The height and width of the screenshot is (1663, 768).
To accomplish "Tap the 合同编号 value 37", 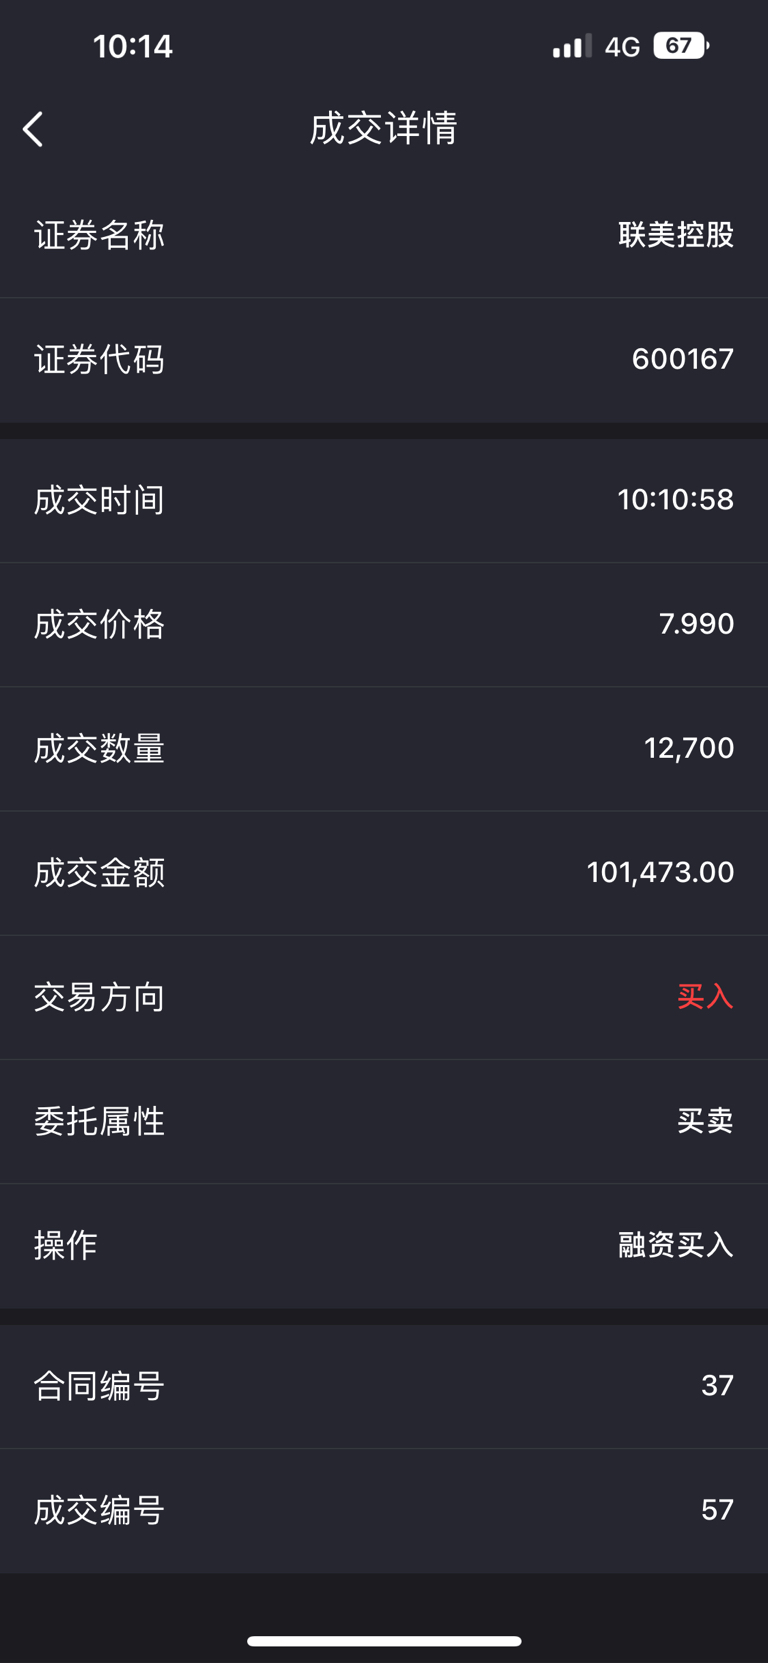I will point(717,1385).
